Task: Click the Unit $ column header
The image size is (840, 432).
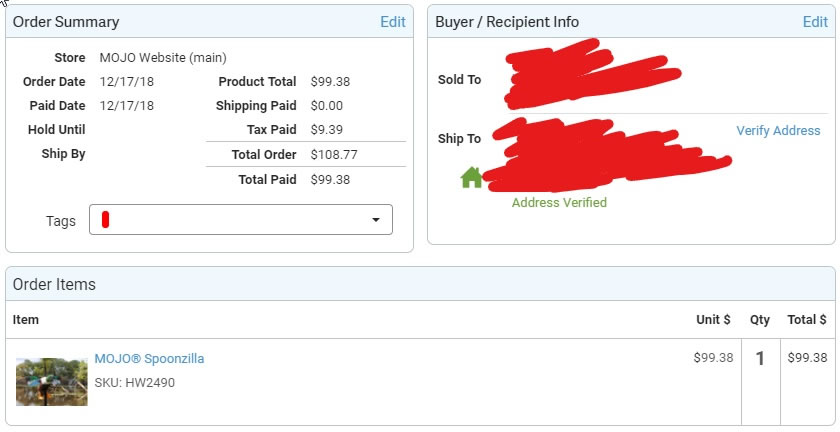Action: (x=713, y=320)
